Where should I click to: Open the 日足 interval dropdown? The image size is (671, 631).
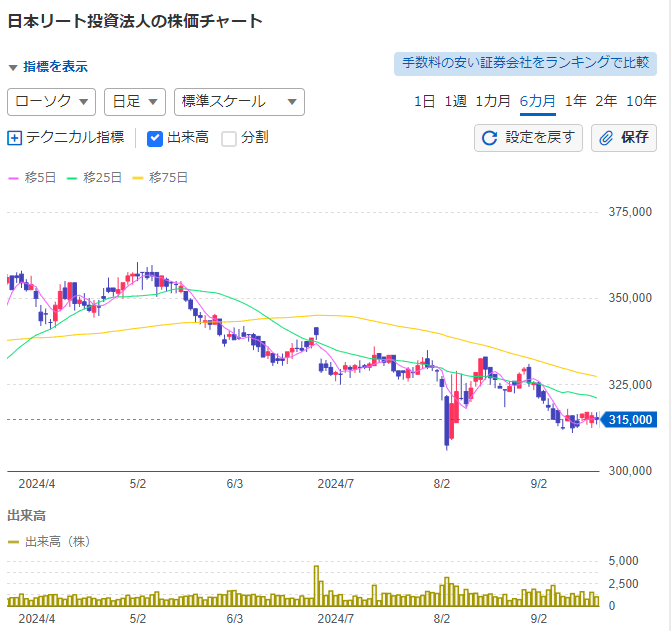click(x=135, y=102)
